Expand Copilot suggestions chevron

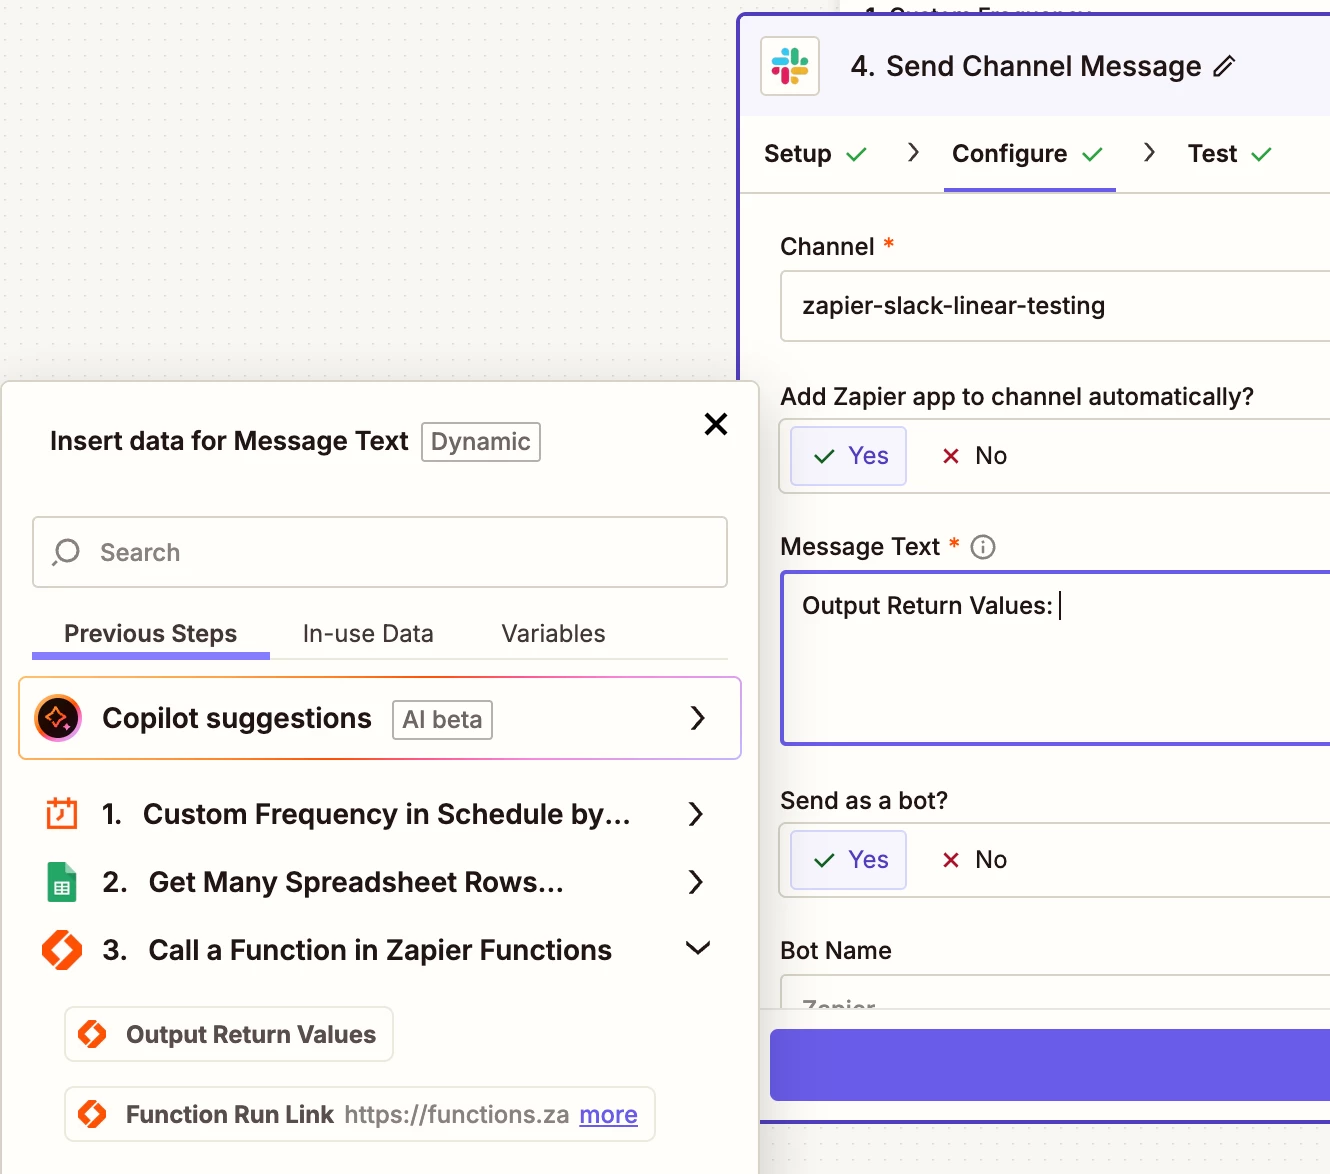698,718
